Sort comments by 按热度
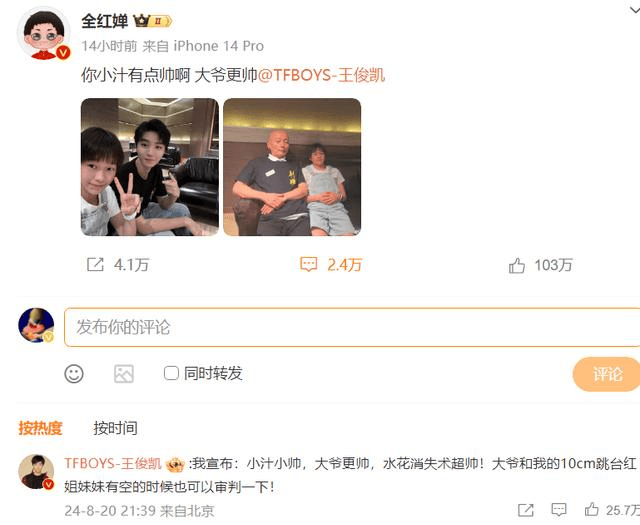Image resolution: width=640 pixels, height=525 pixels. click(x=40, y=428)
